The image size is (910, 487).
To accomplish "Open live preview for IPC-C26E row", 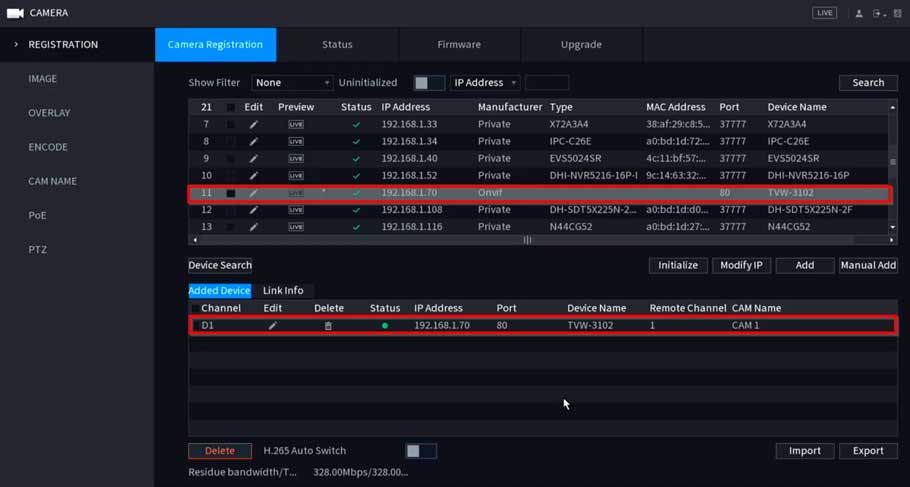I will point(295,141).
